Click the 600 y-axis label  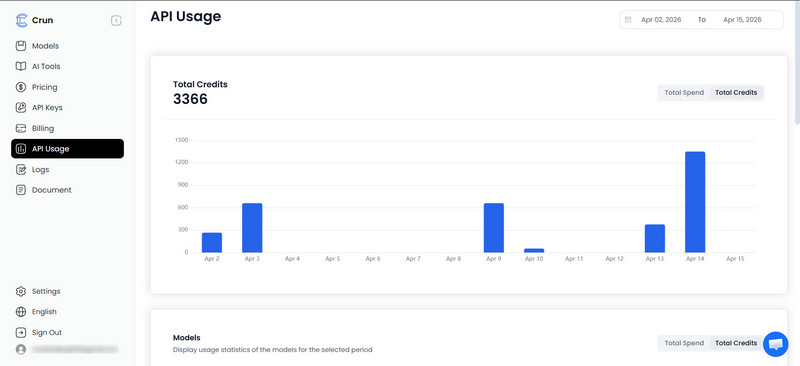[x=183, y=207]
